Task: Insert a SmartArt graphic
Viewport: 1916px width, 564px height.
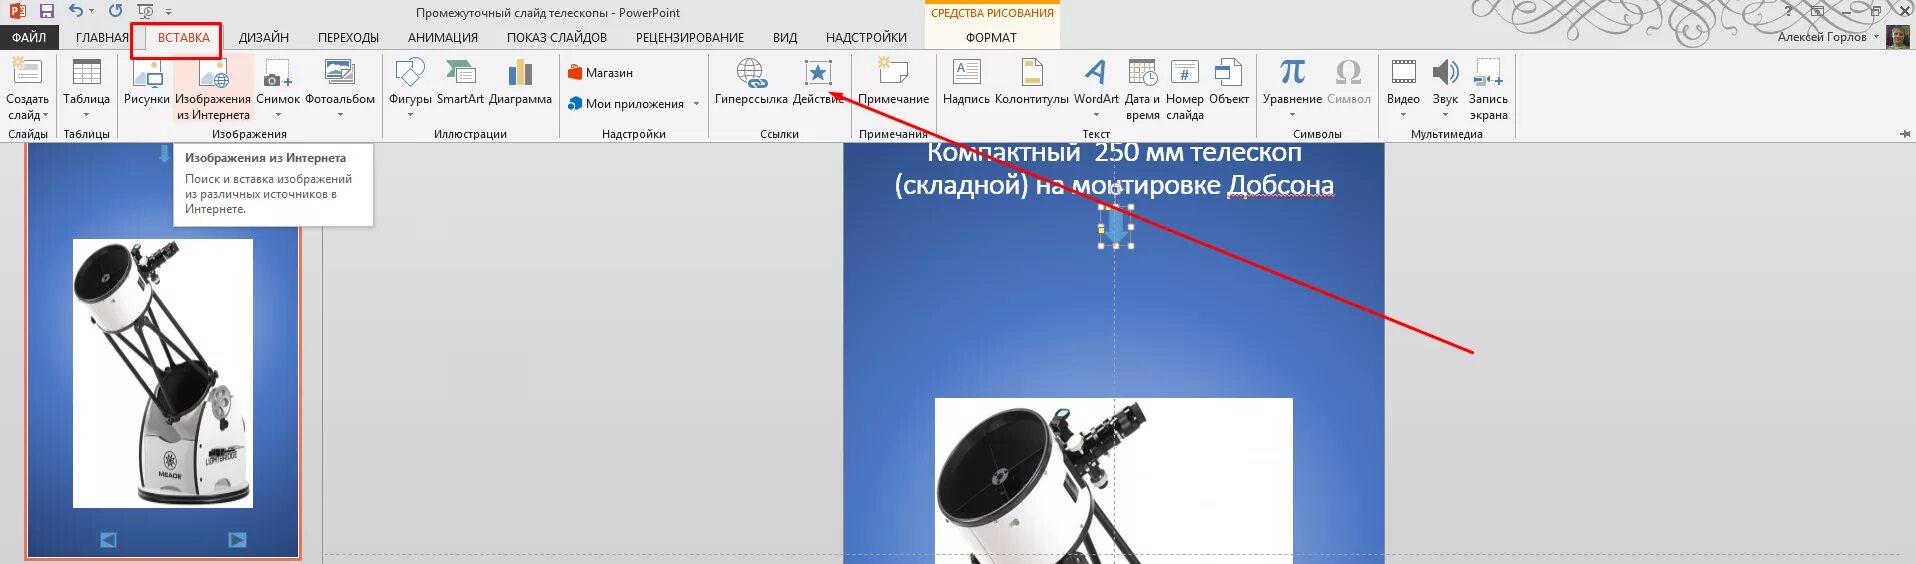Action: click(460, 82)
